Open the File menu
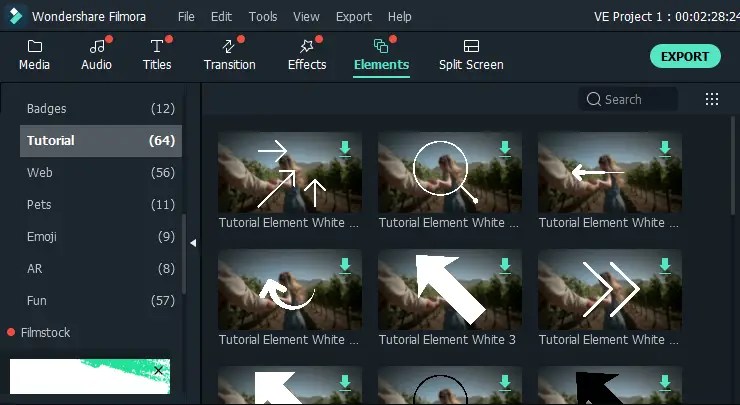Viewport: 740px width, 405px height. pos(186,17)
